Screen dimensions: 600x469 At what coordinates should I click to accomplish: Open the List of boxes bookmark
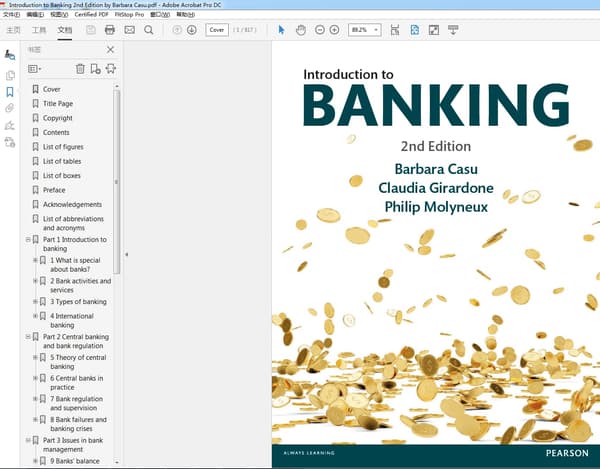tap(62, 176)
